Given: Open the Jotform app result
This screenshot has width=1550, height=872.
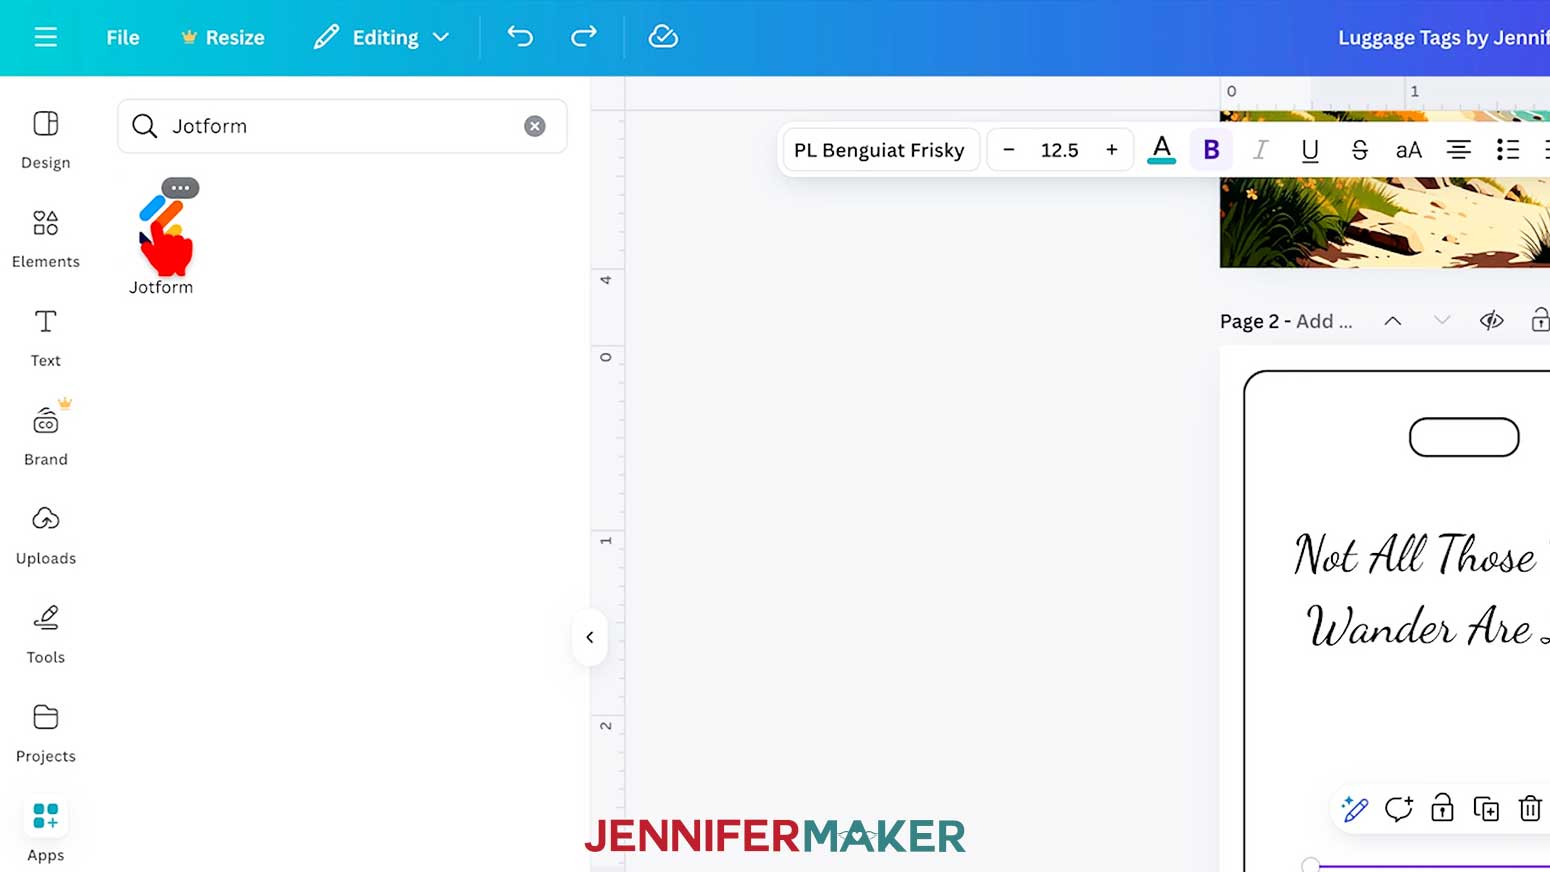Looking at the screenshot, I should click(x=161, y=240).
